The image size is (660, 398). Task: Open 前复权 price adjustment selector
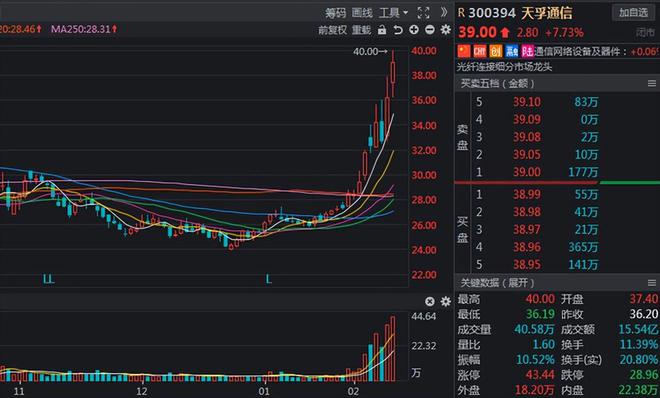tap(332, 30)
